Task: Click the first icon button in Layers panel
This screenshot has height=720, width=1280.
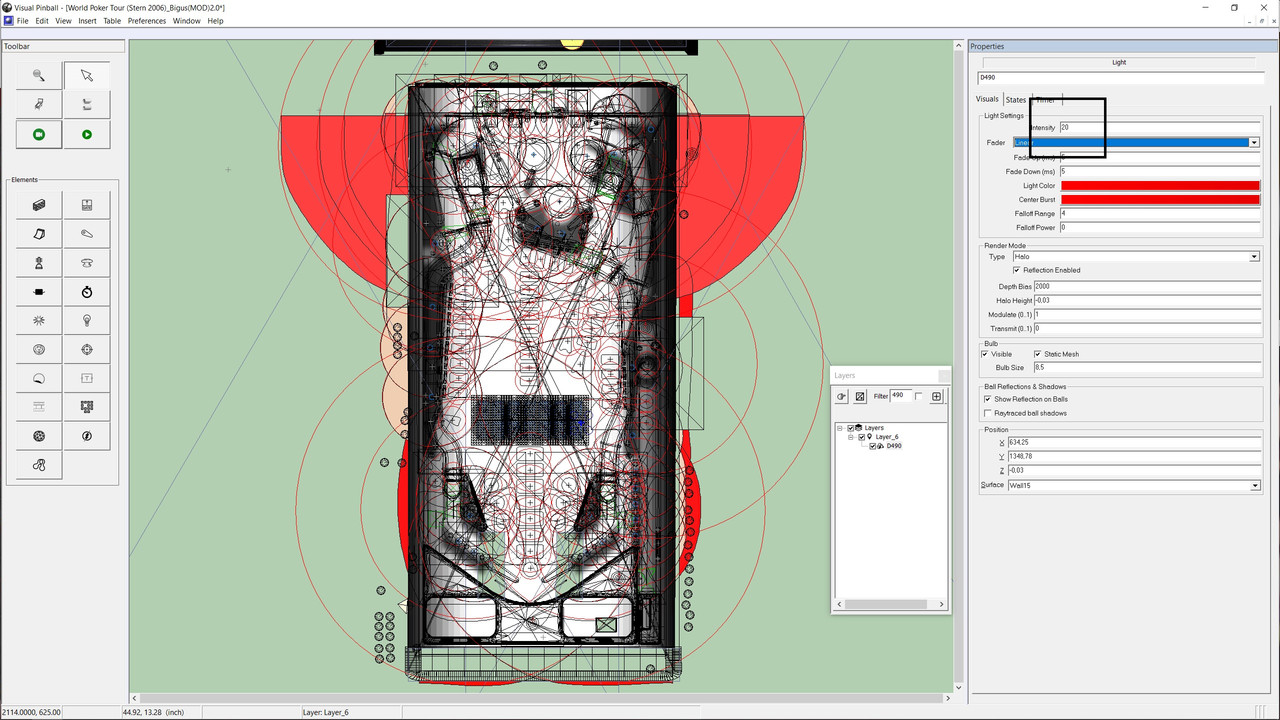Action: pos(842,397)
